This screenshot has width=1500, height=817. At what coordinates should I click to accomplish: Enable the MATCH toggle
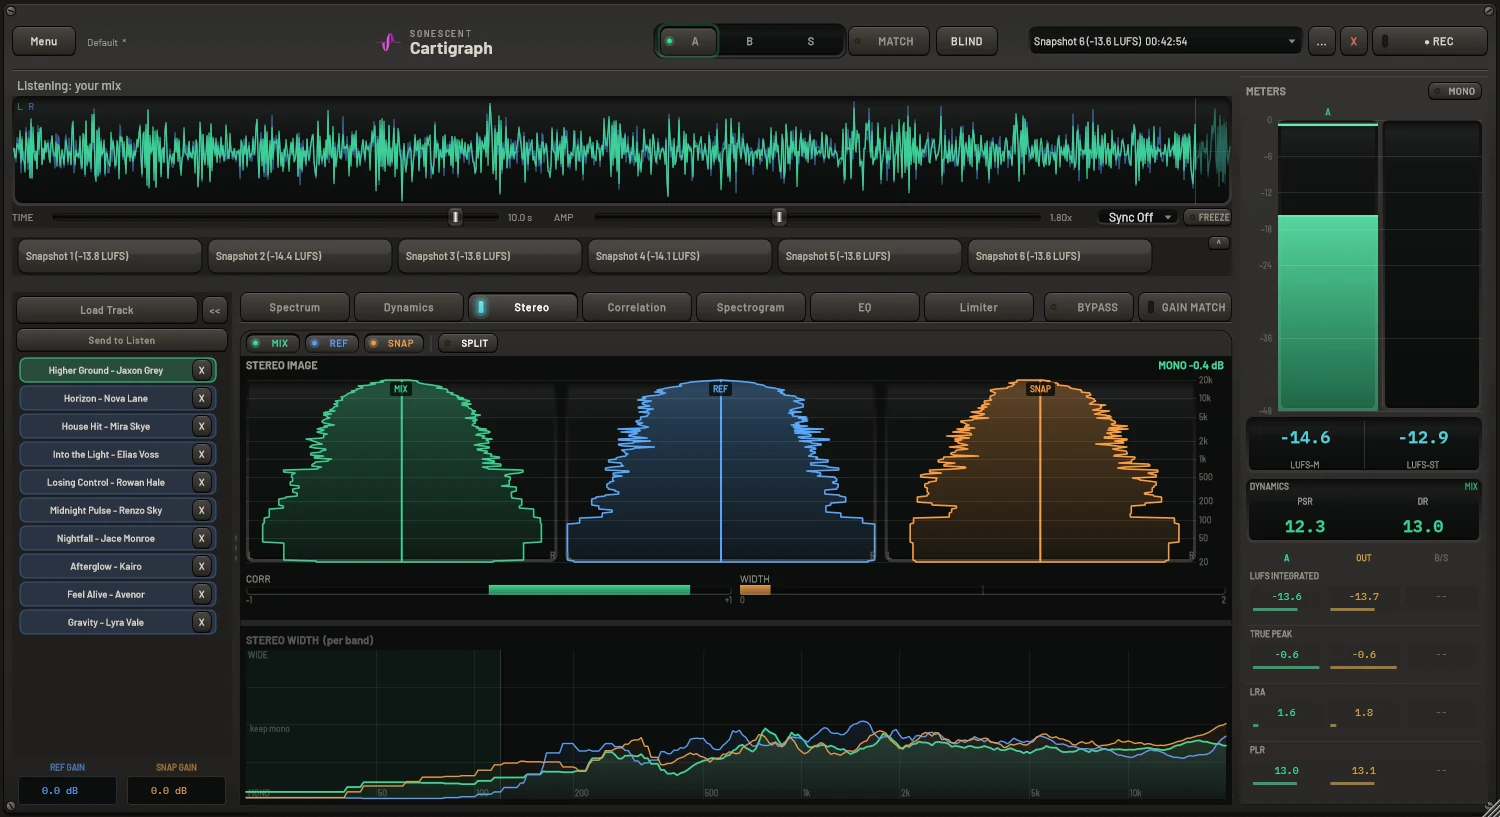(x=888, y=41)
